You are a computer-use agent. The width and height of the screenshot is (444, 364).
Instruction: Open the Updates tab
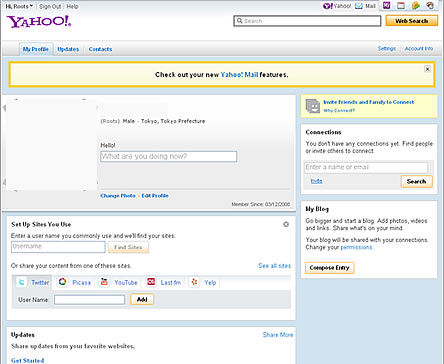coord(68,49)
